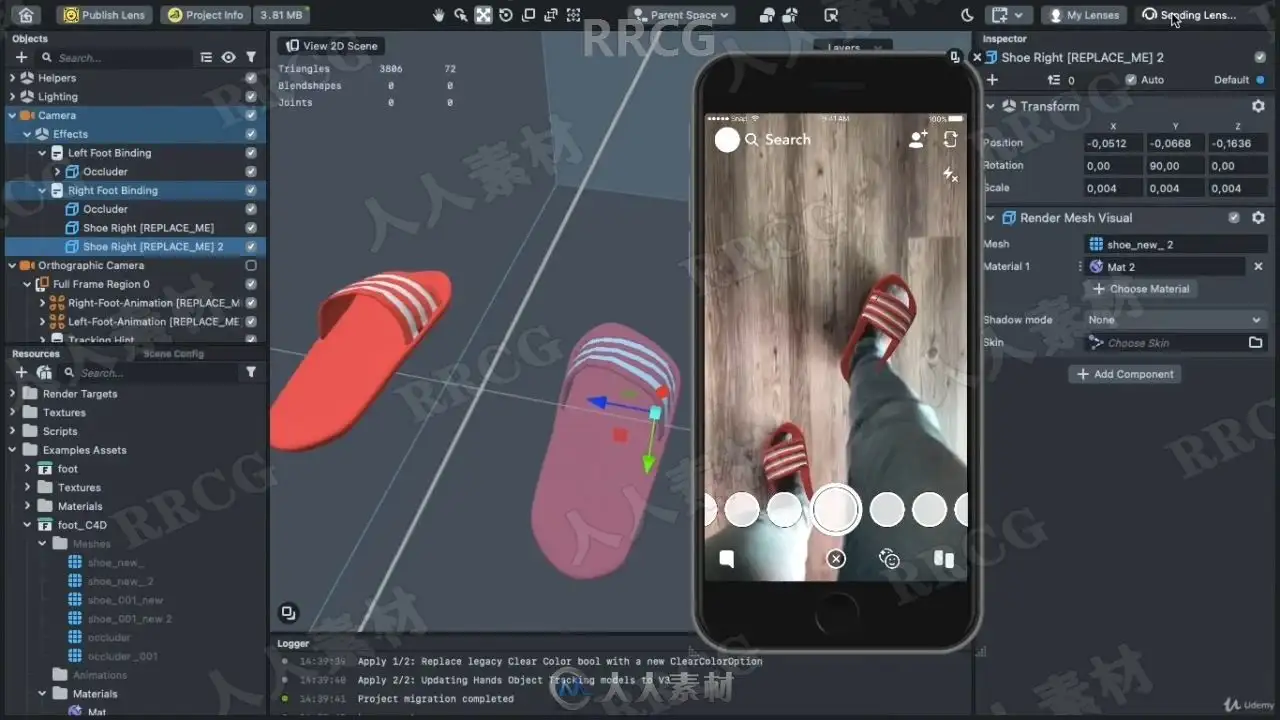
Task: Enable the Orthographic Camera checkbox
Action: tap(251, 266)
